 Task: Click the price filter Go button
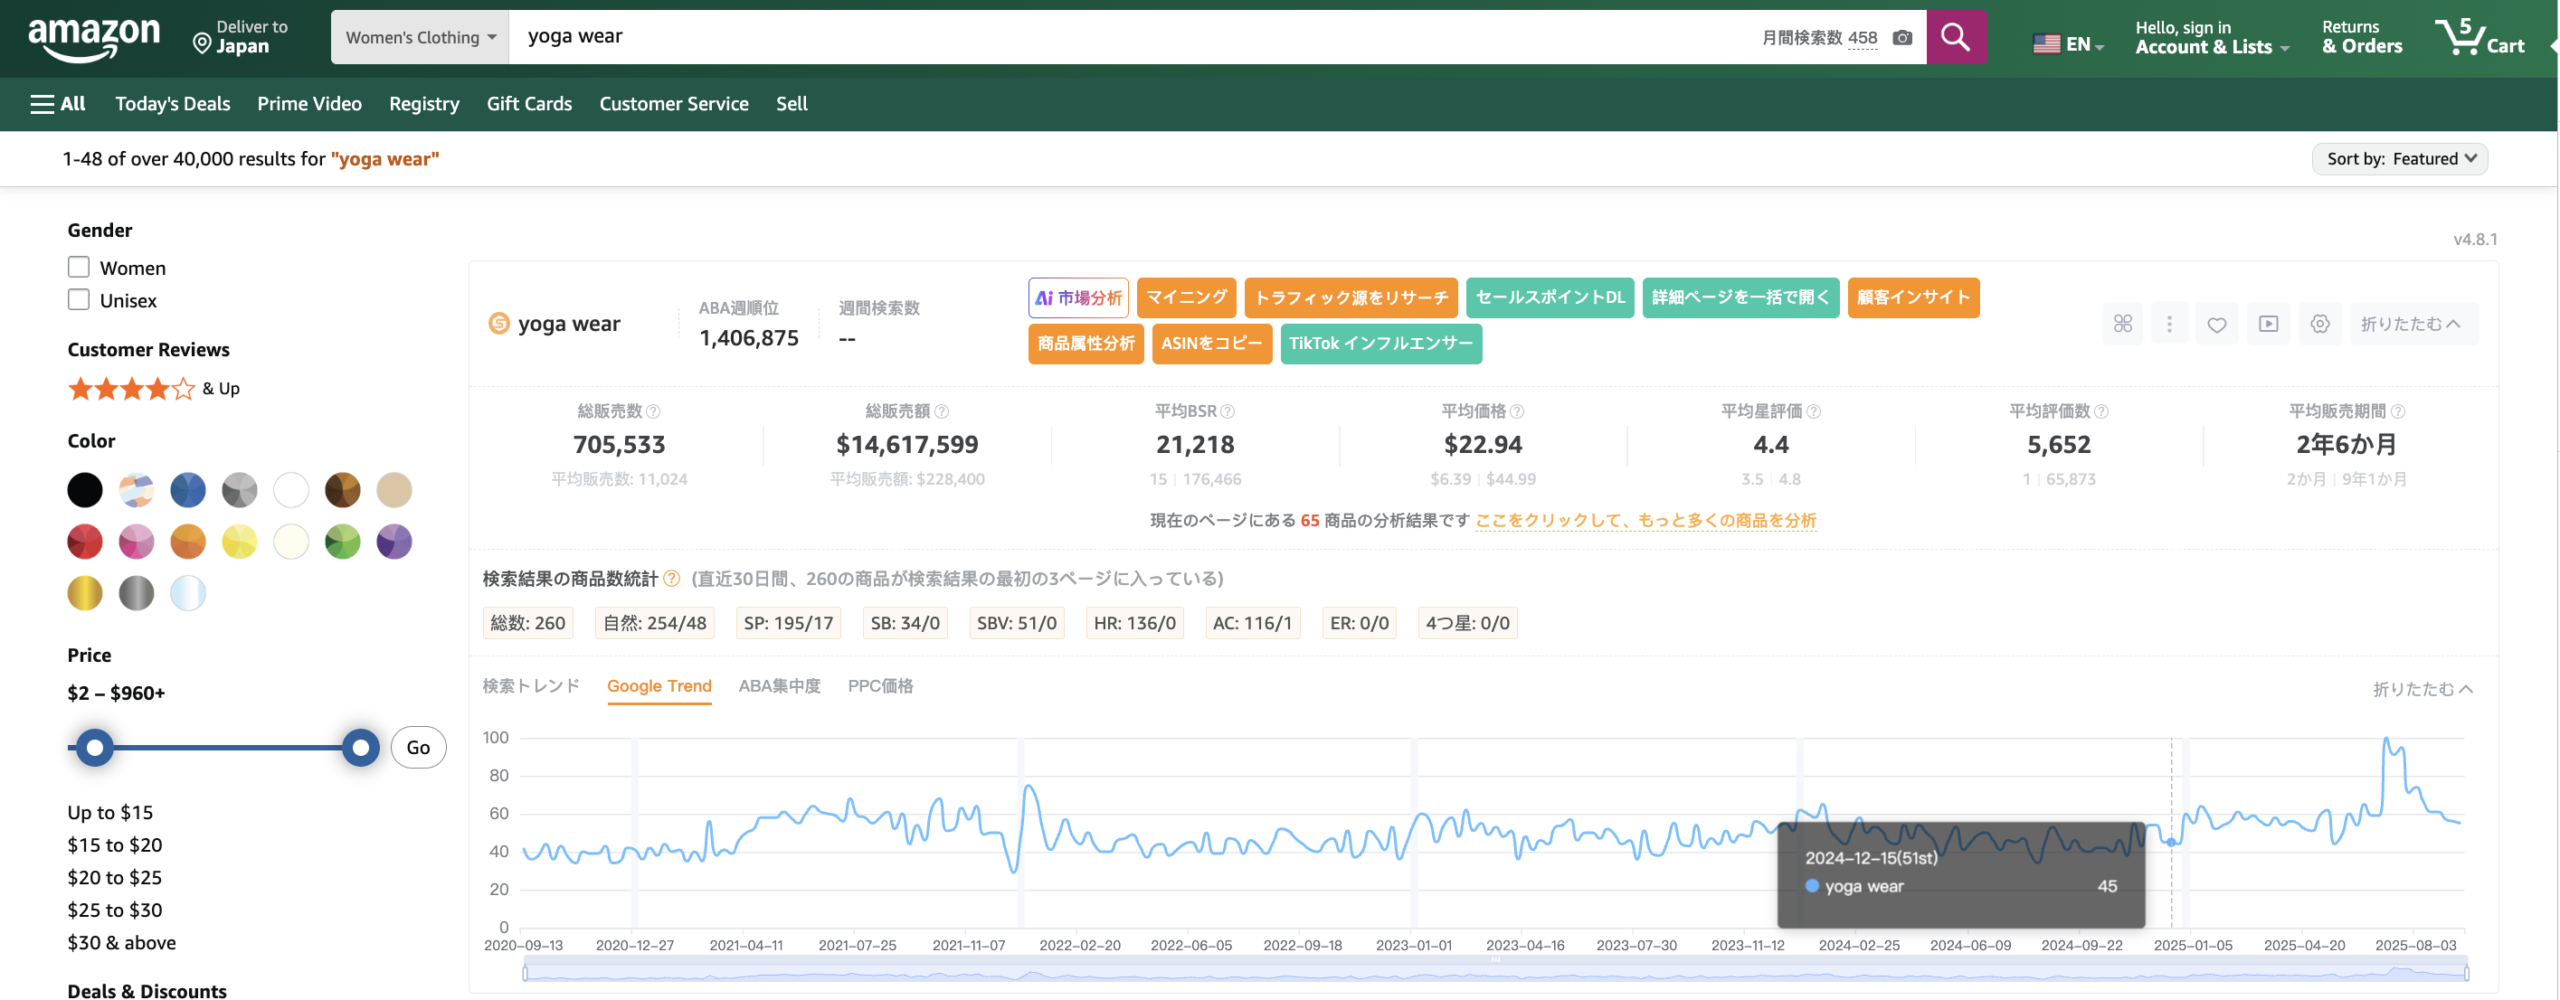click(x=418, y=748)
